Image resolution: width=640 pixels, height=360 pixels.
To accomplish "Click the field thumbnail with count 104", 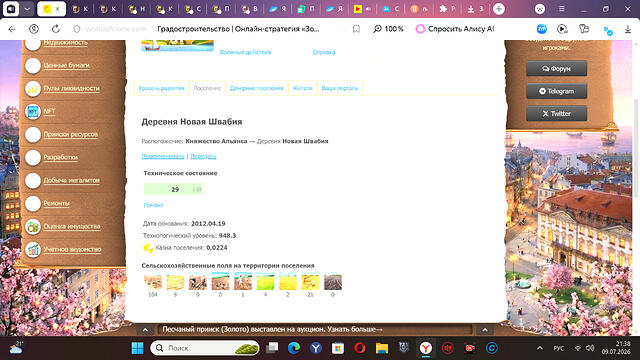I will point(153,282).
